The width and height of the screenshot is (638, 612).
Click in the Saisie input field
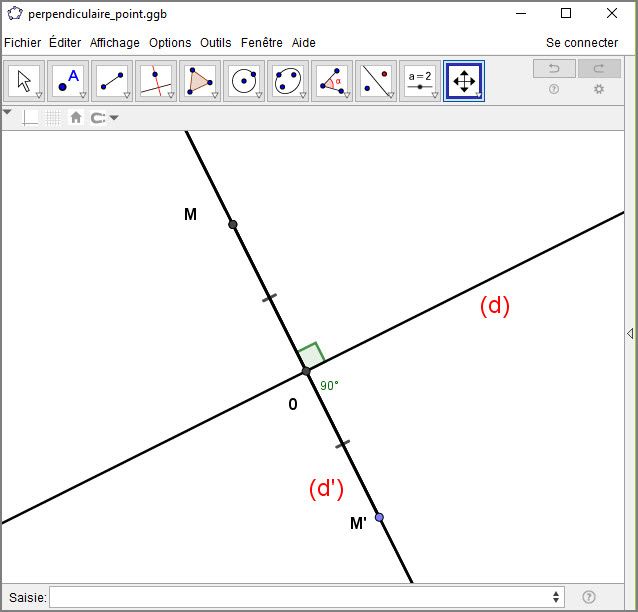click(307, 597)
